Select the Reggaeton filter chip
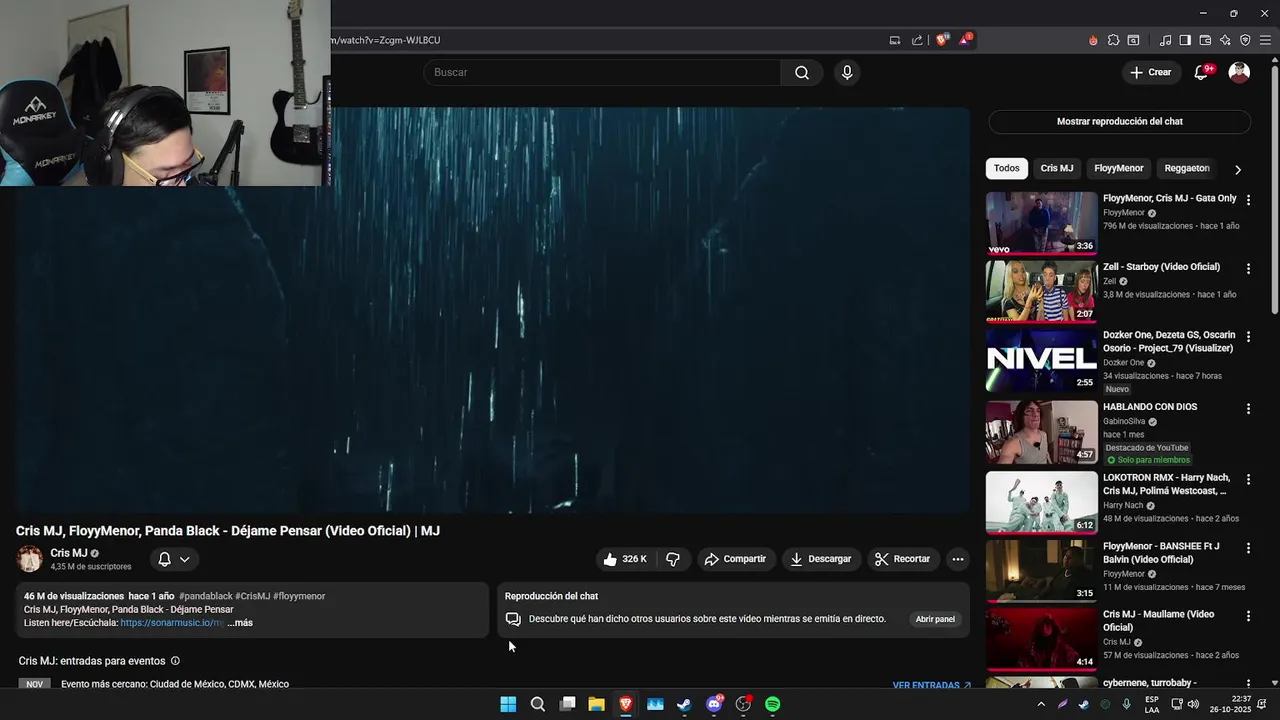The width and height of the screenshot is (1280, 720). coord(1187,168)
